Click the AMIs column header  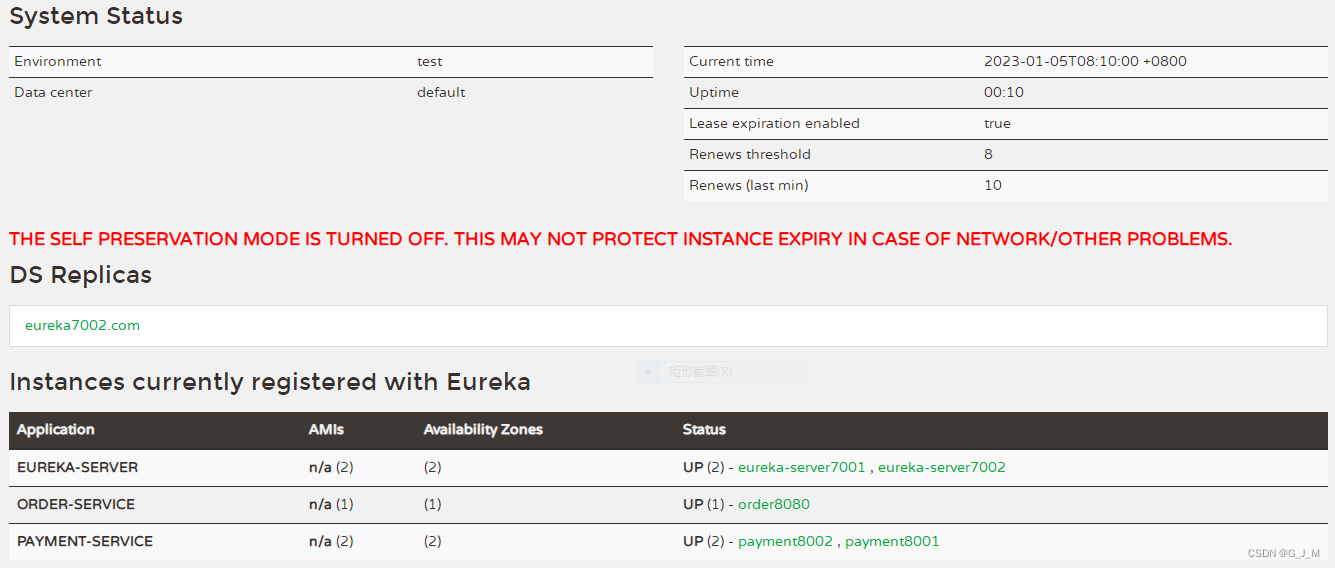click(x=326, y=430)
